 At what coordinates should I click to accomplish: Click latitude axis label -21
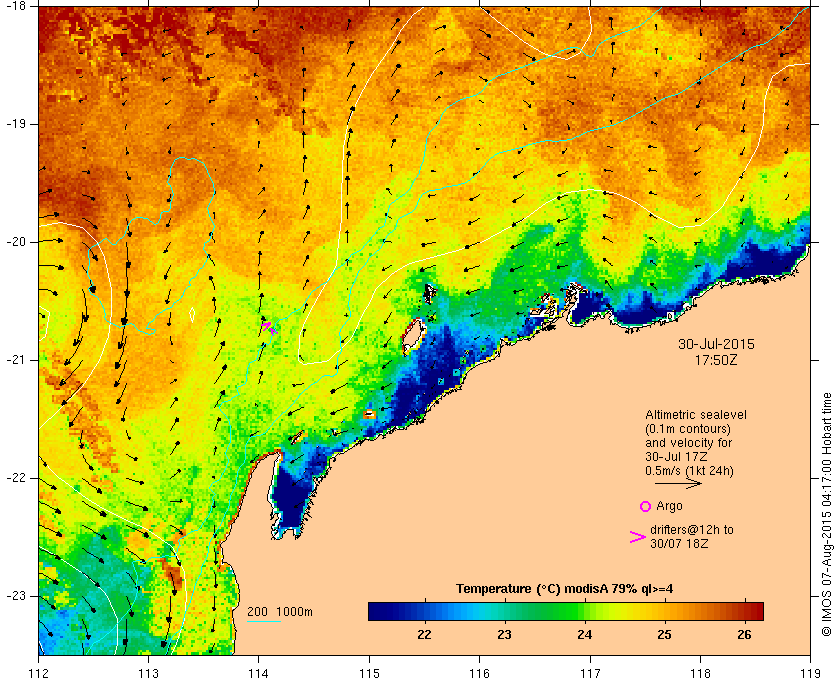[x=15, y=360]
